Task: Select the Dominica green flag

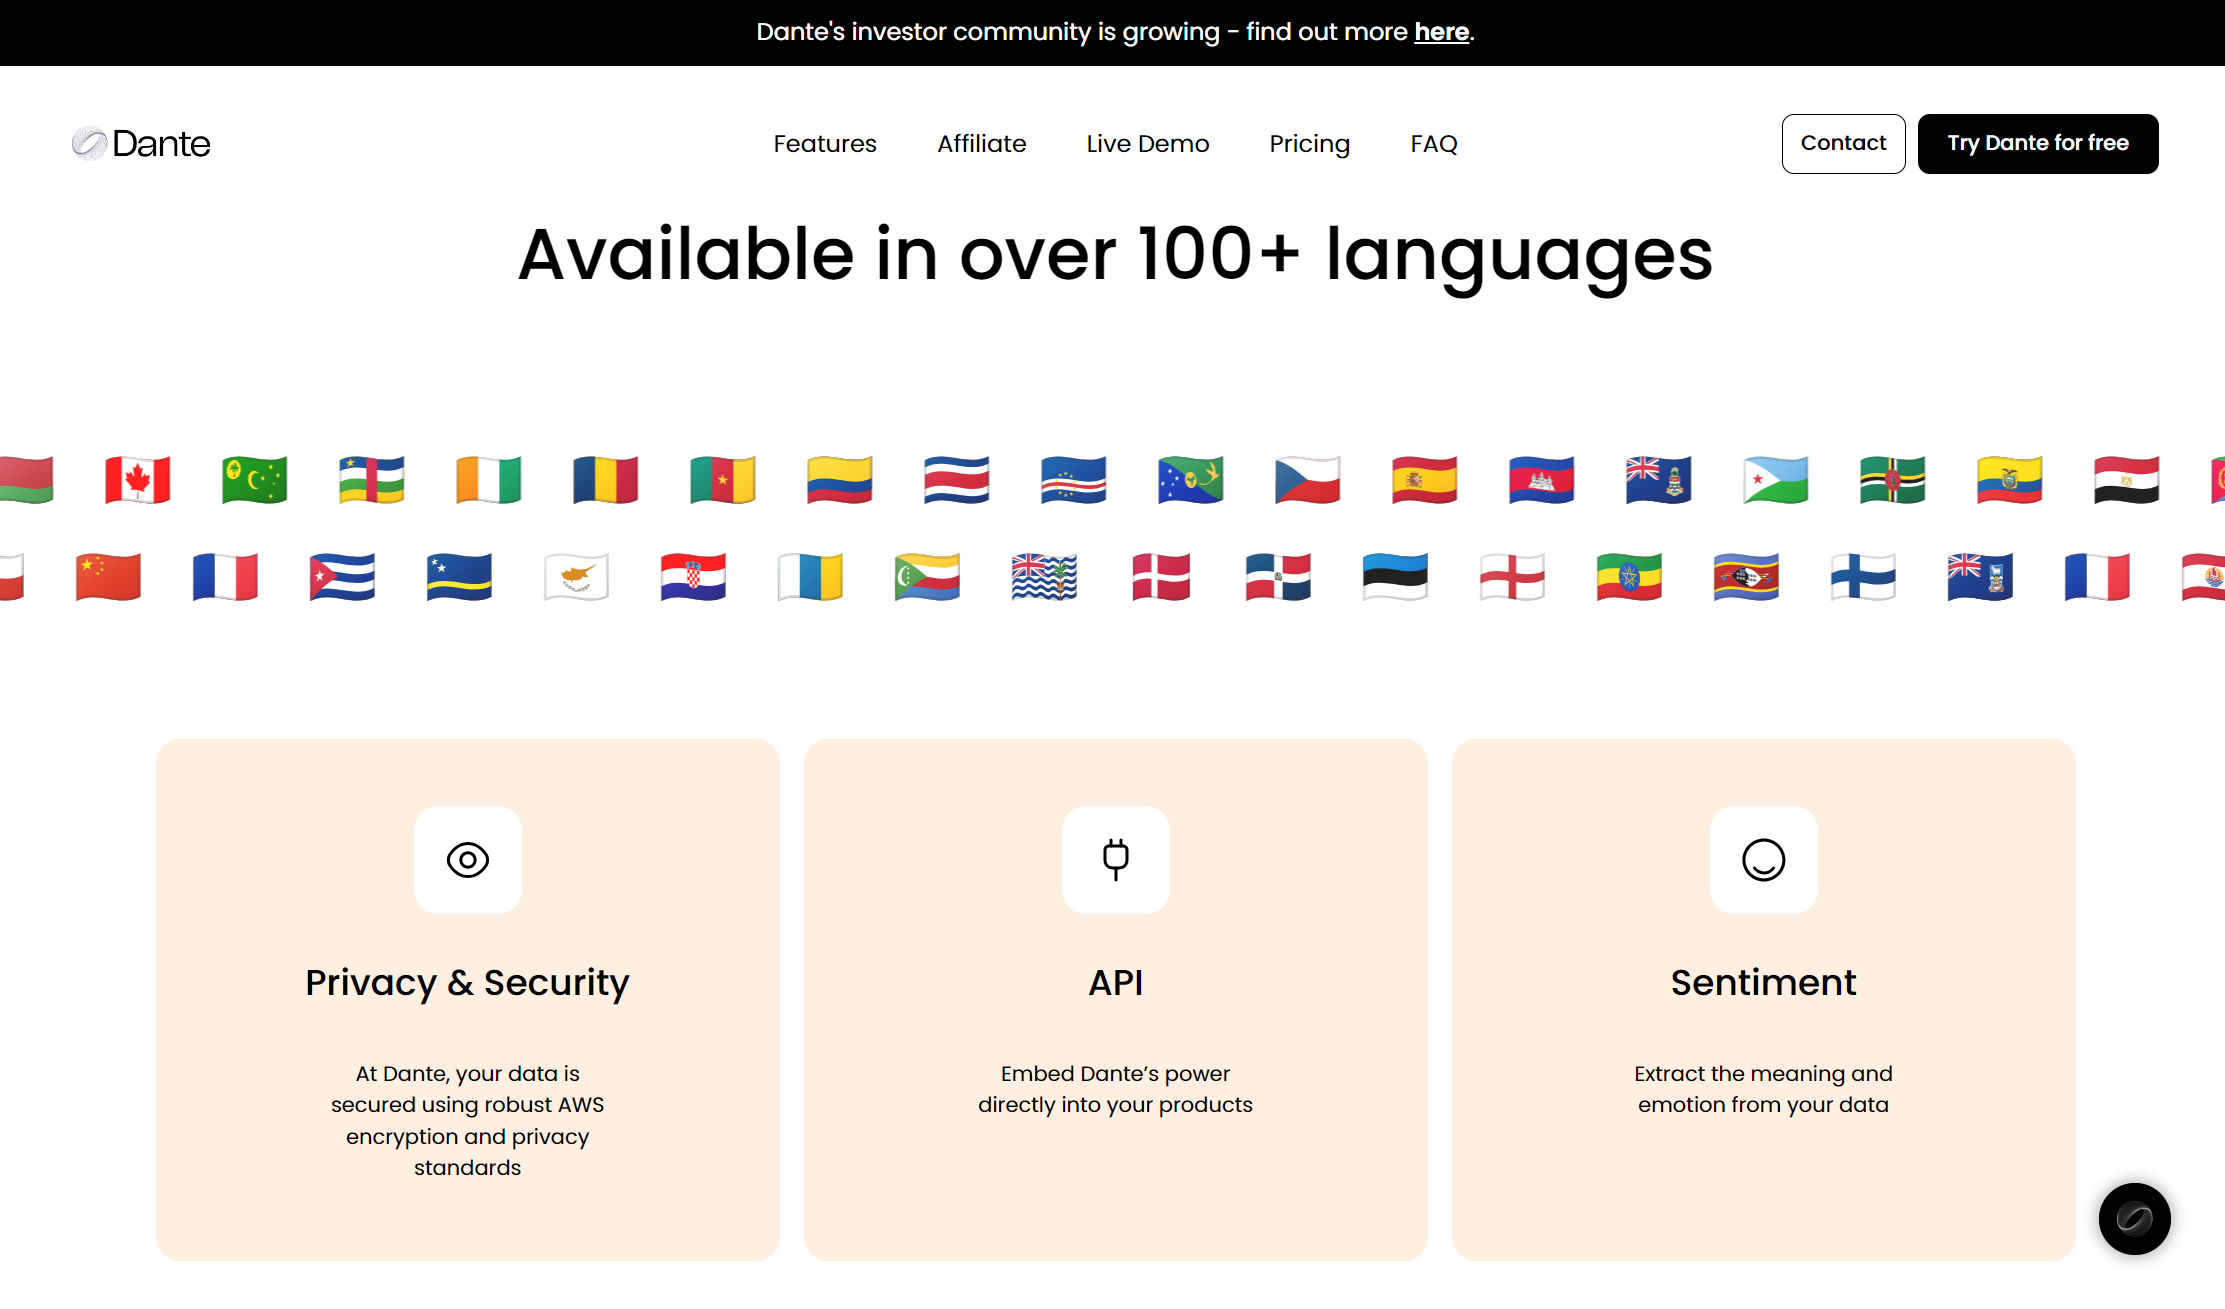Action: pos(1893,480)
